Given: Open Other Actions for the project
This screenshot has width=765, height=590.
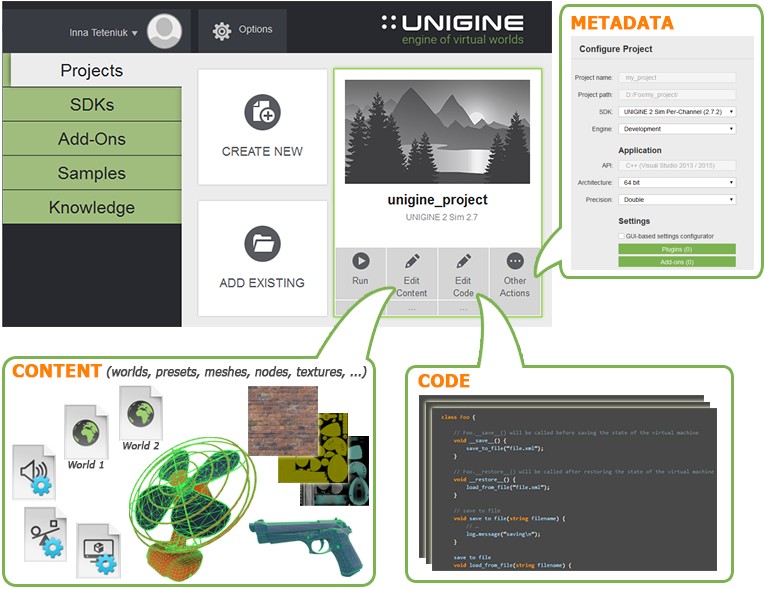Looking at the screenshot, I should click(514, 261).
